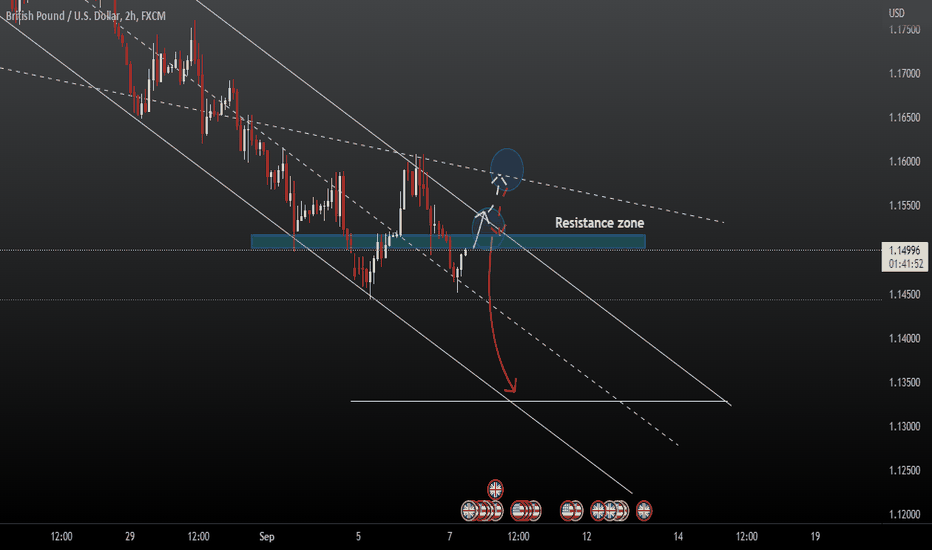932x550 pixels.
Task: Click the USD currency label
Action: pyautogui.click(x=897, y=13)
